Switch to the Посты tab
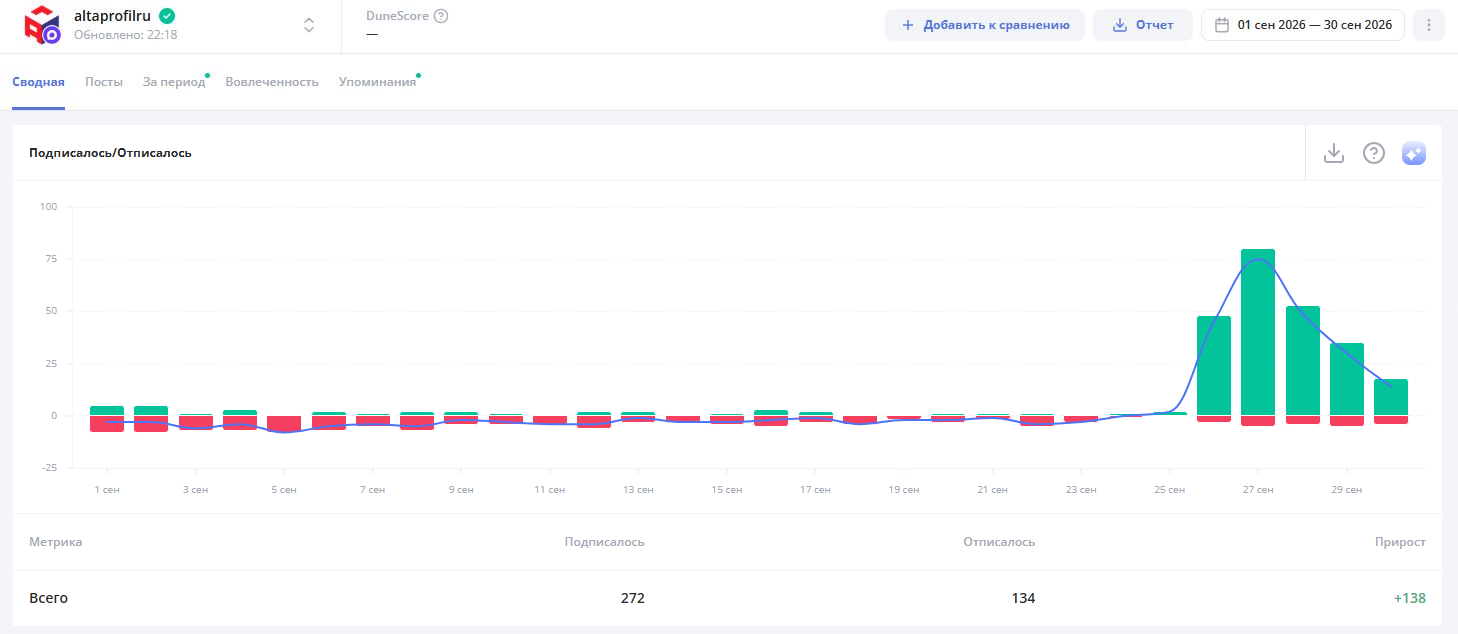 tap(104, 82)
